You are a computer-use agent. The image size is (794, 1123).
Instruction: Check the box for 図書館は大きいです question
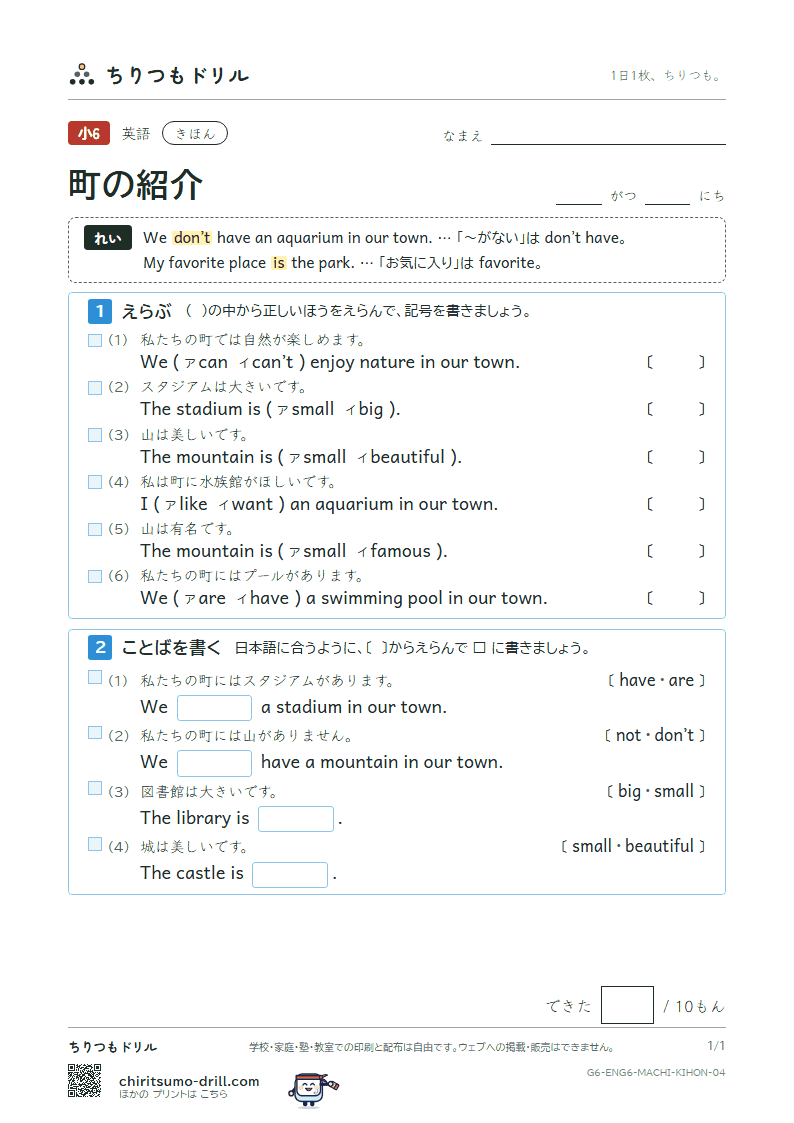[95, 788]
